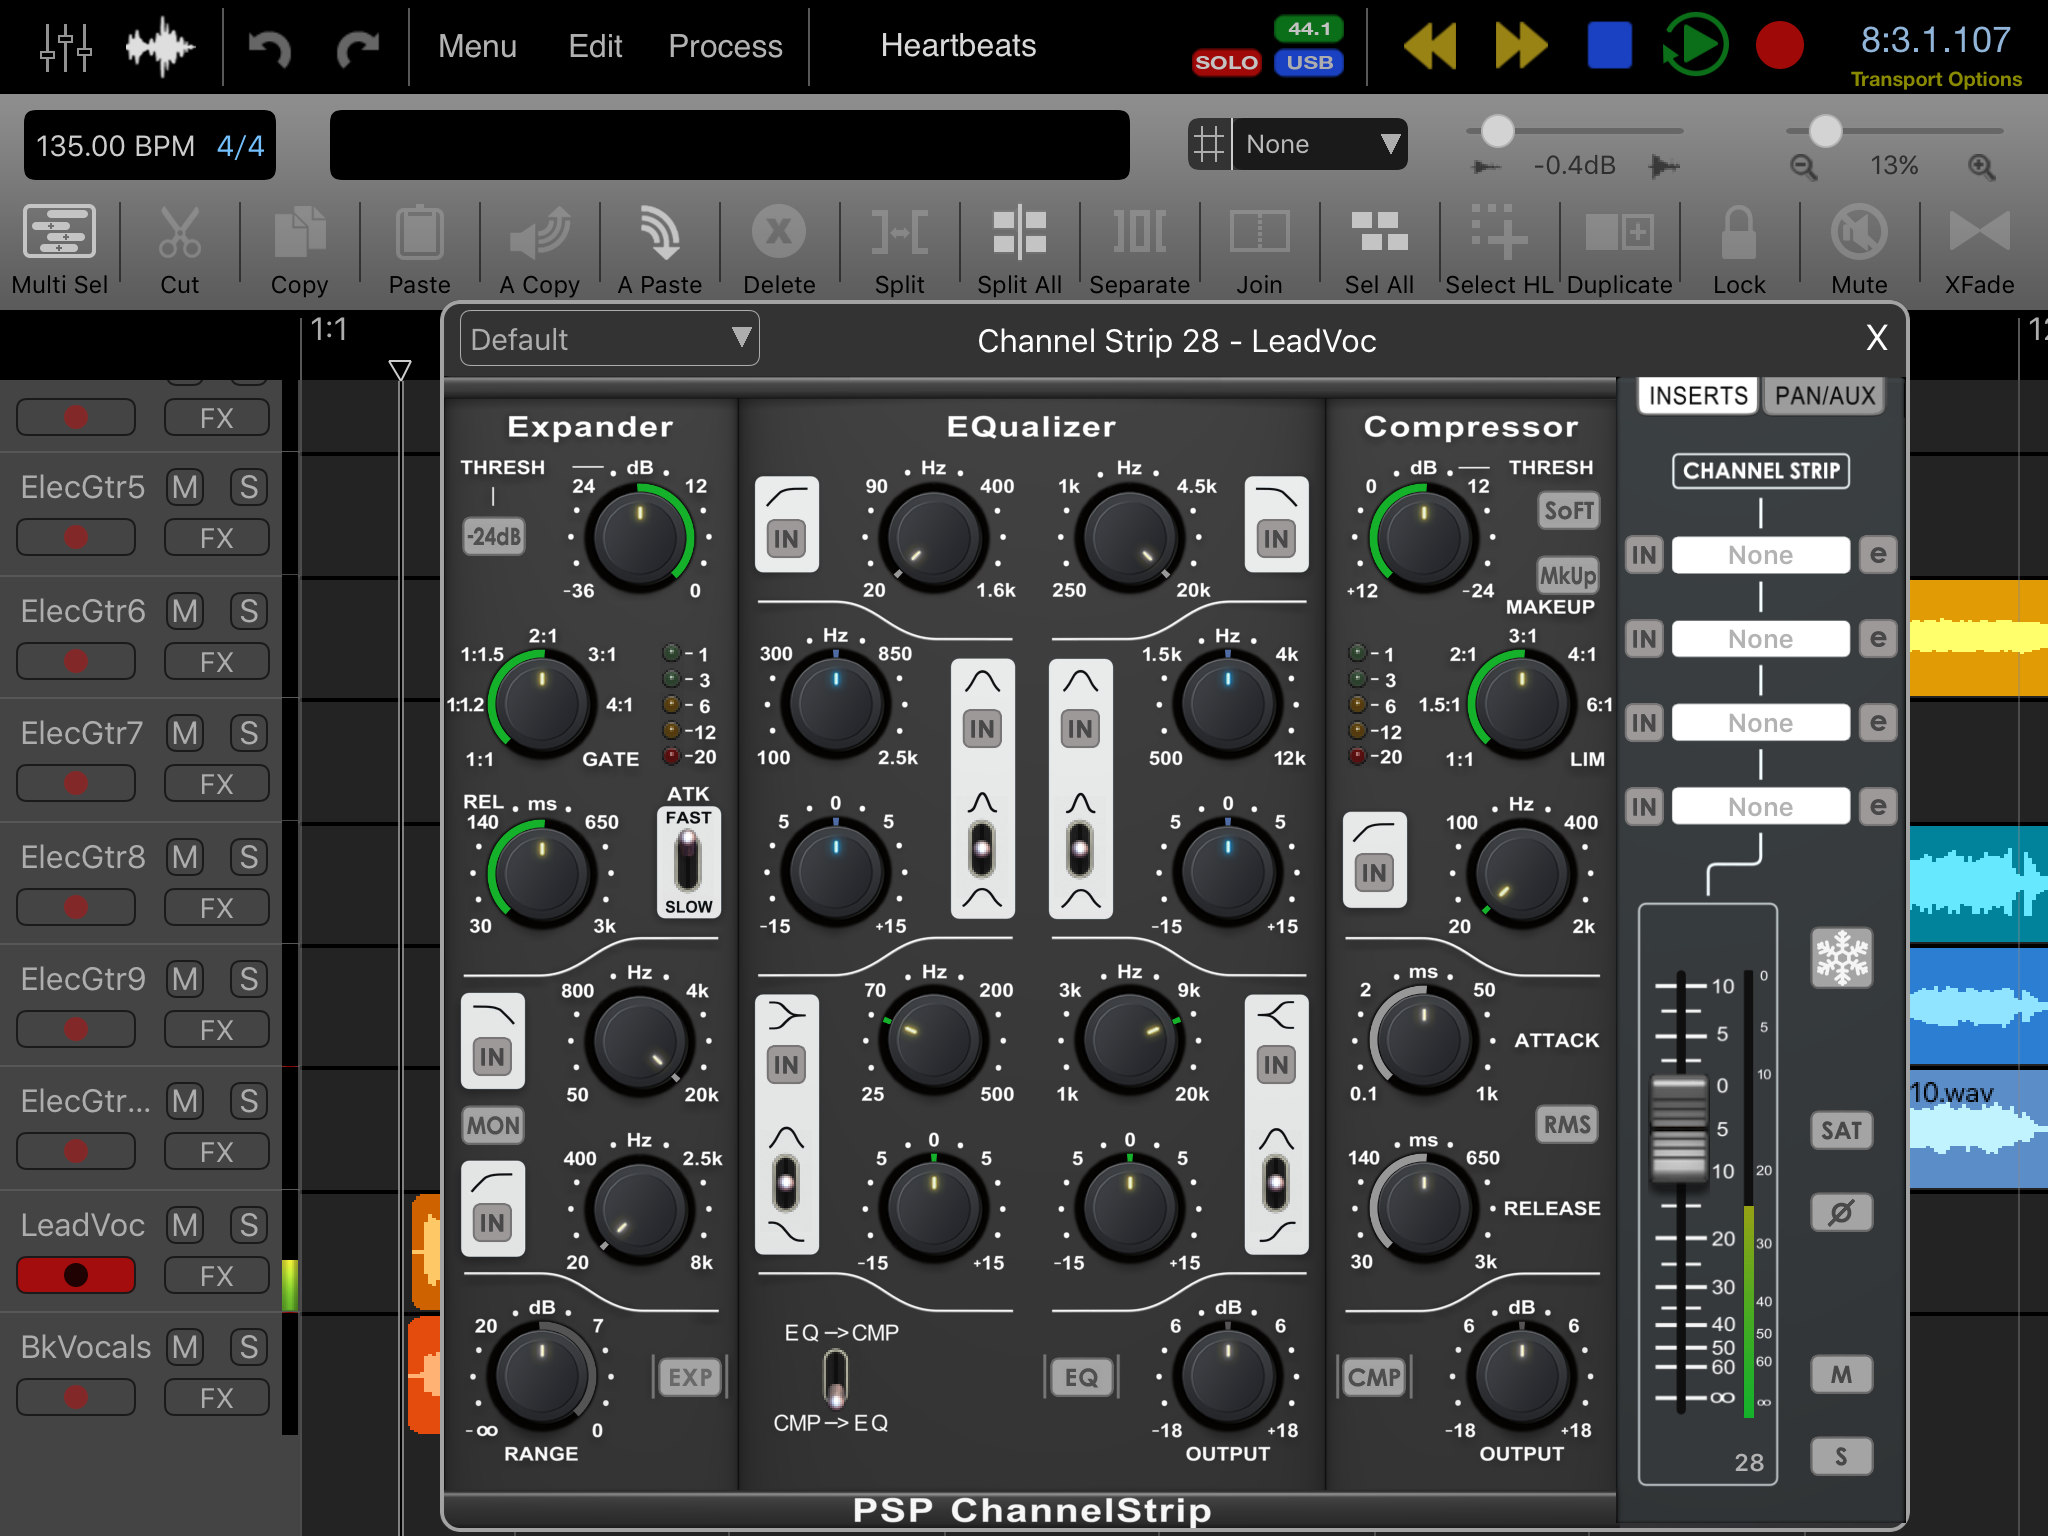
Task: Click the Lock padlock icon
Action: [x=1738, y=233]
